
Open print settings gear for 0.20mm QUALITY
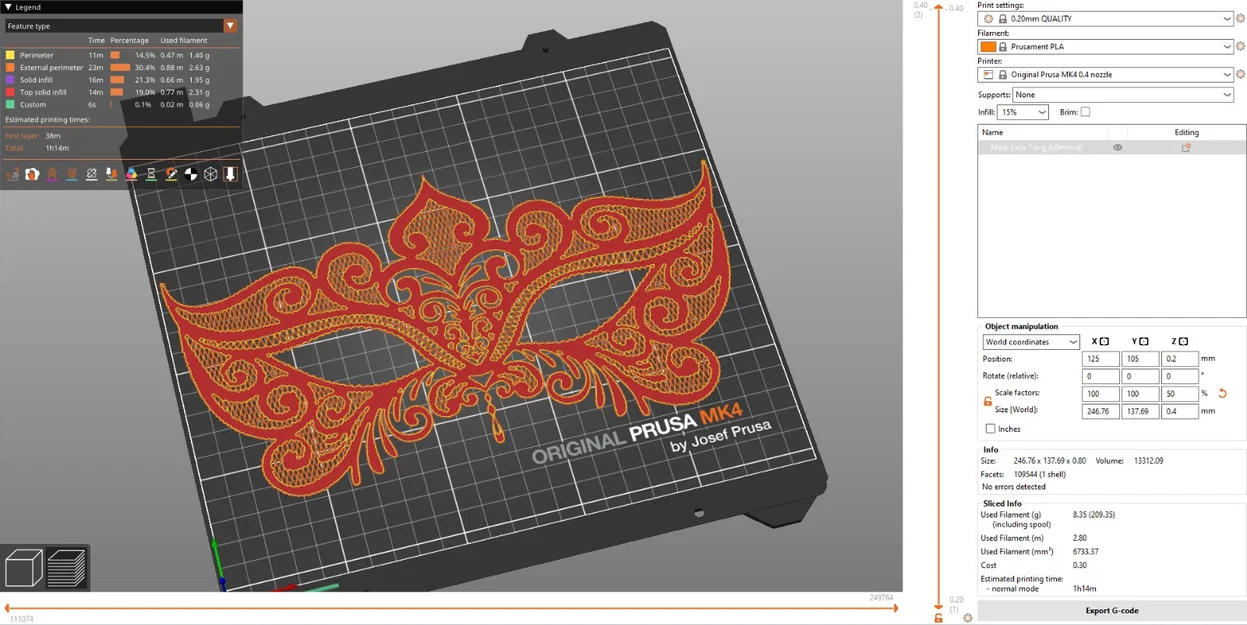click(1240, 19)
